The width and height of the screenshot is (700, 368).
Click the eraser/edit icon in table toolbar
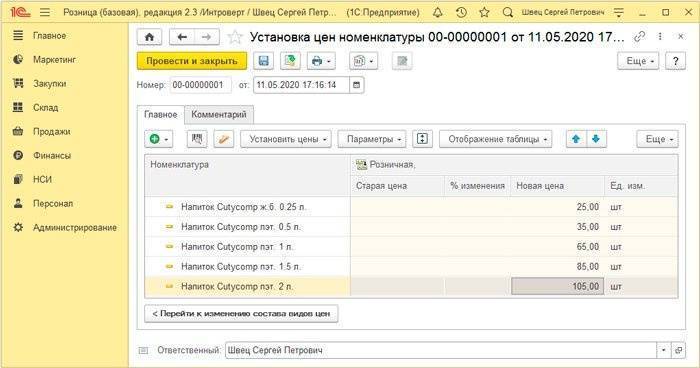coord(224,139)
